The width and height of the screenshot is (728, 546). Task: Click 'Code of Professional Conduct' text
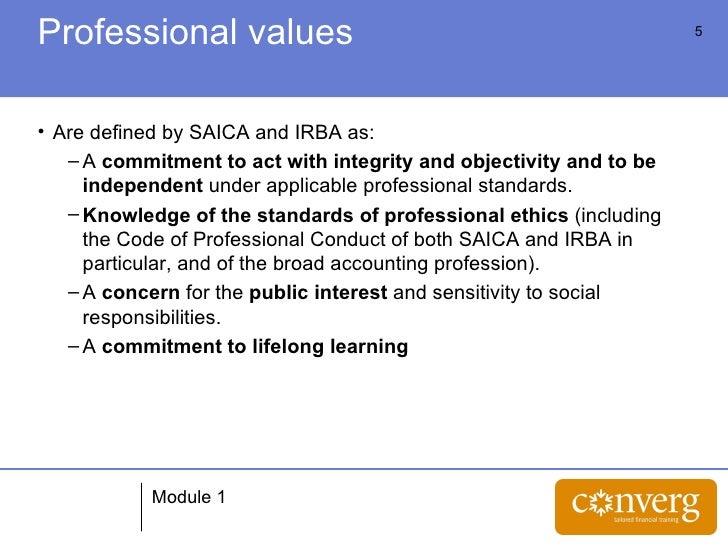(252, 240)
